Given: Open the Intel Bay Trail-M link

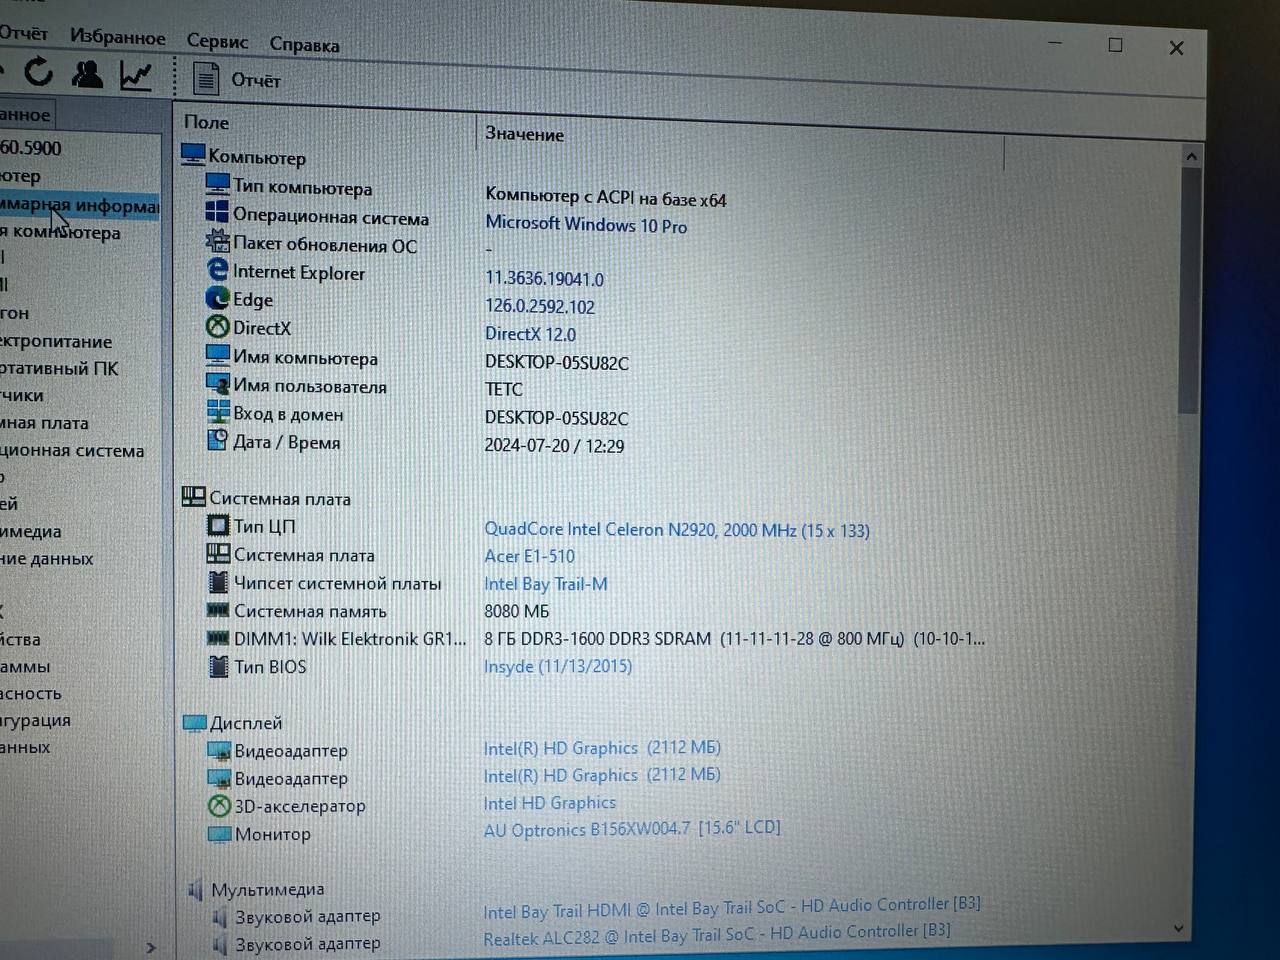Looking at the screenshot, I should pos(545,584).
